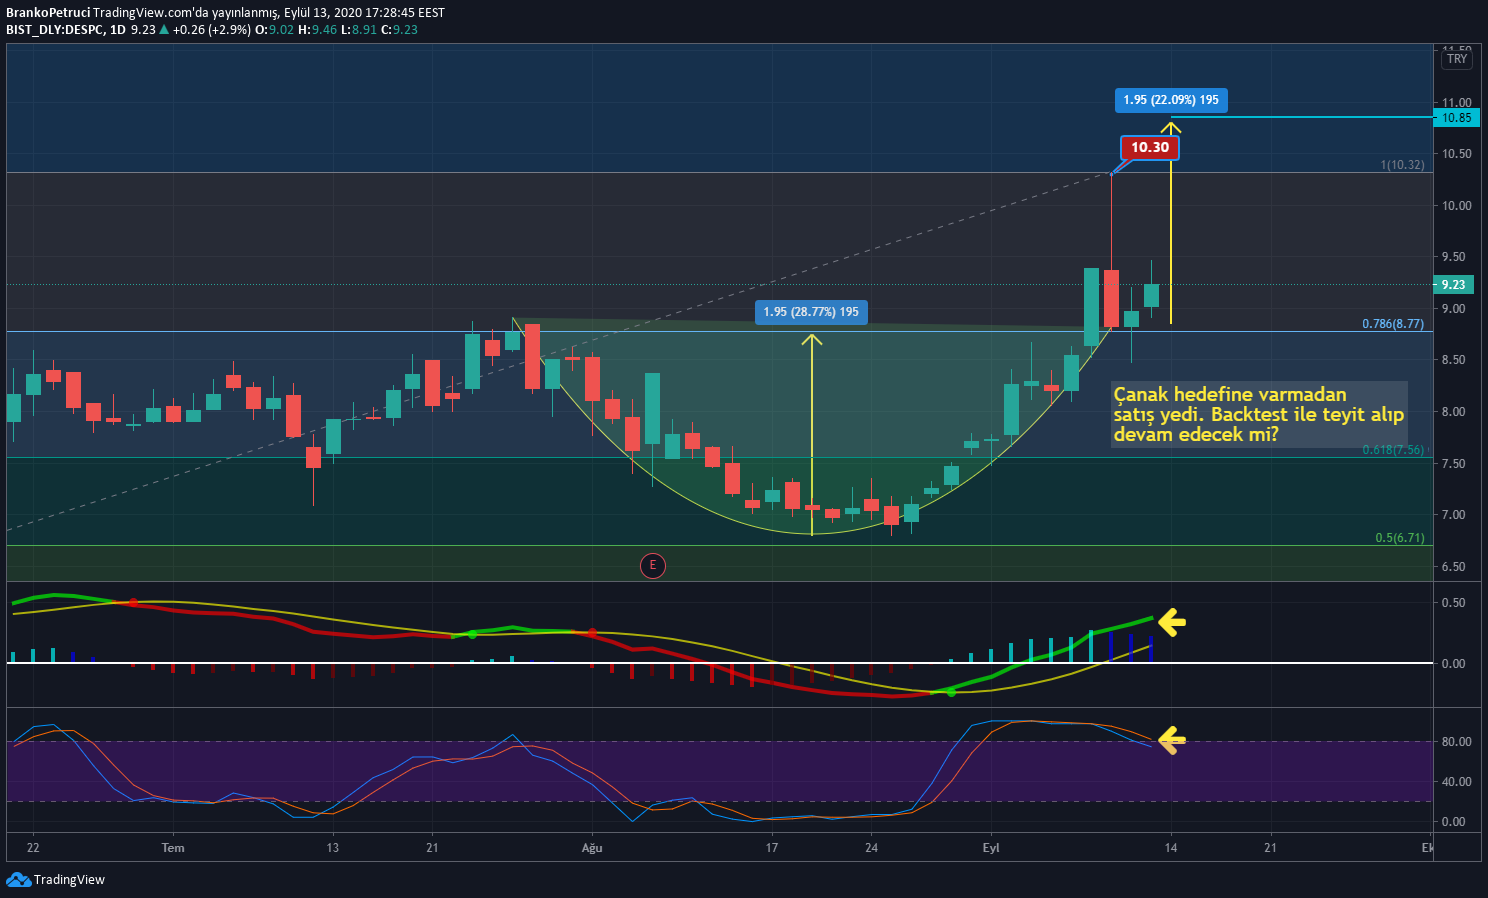The height and width of the screenshot is (898, 1488).
Task: Click the Ağu date label on time axis
Action: pyautogui.click(x=592, y=848)
